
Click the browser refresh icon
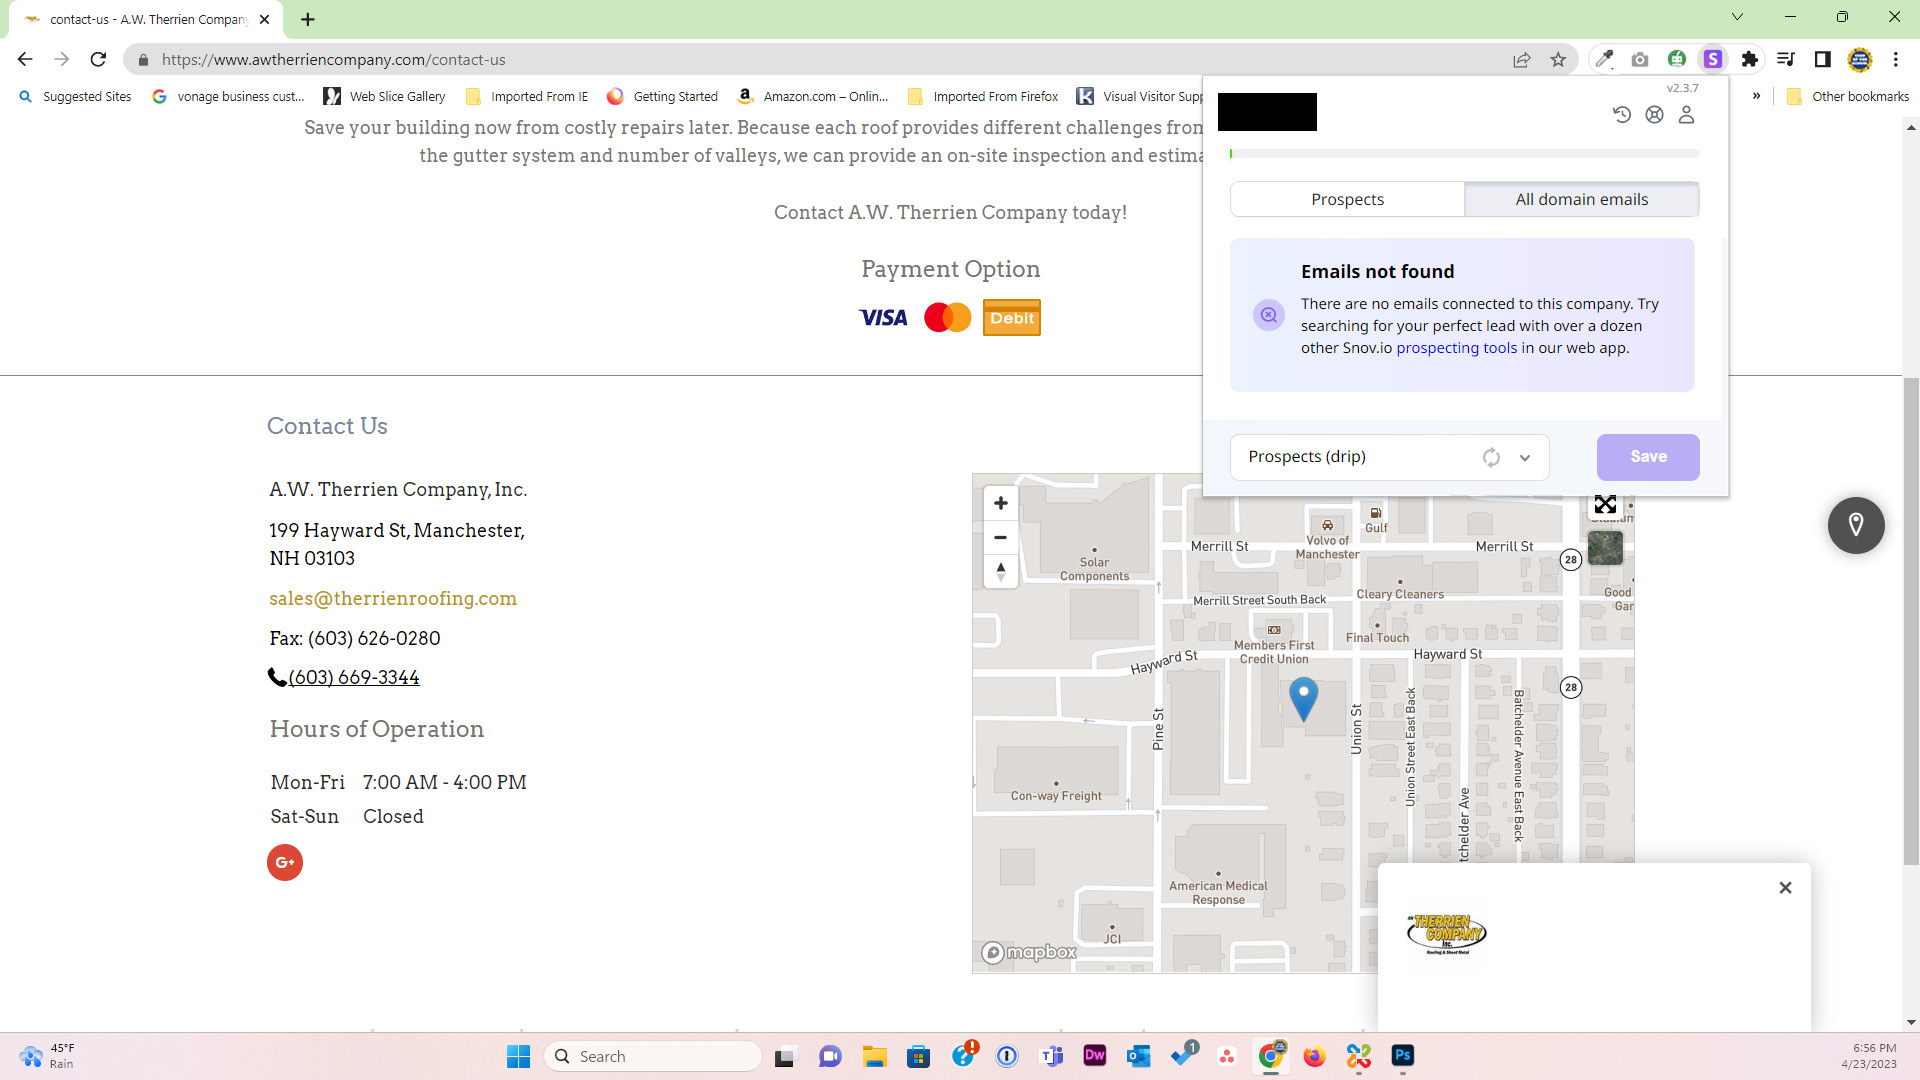click(99, 59)
